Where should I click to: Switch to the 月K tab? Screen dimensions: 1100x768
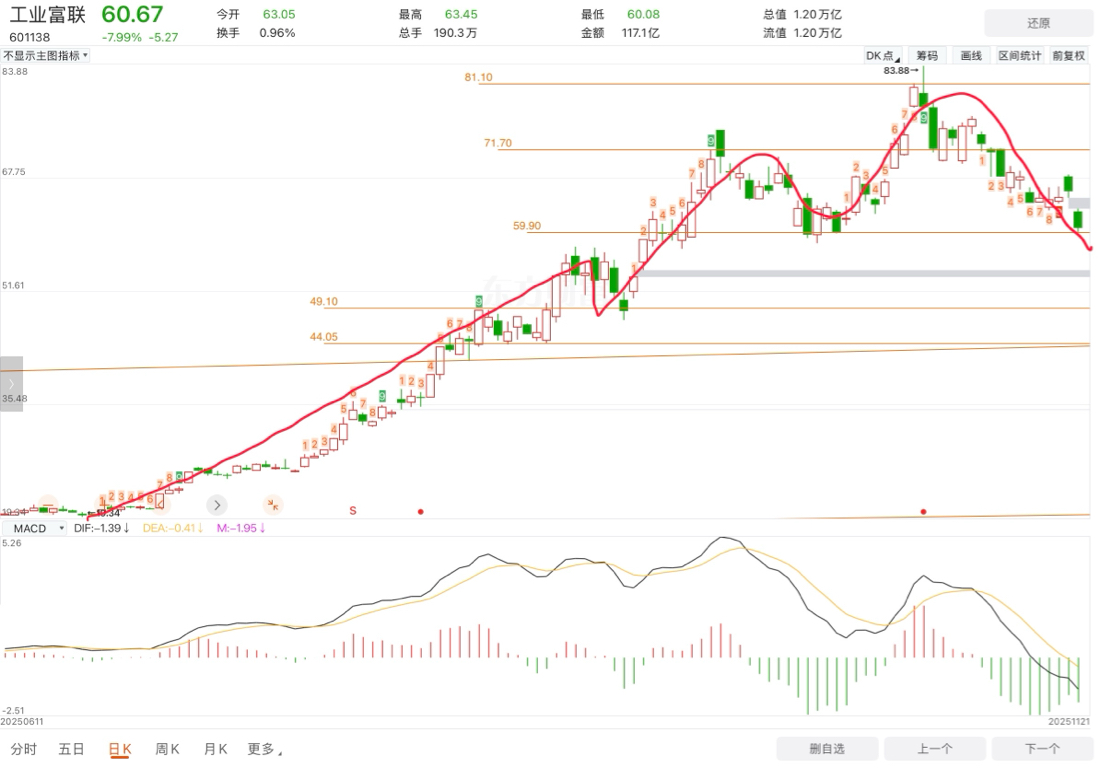click(215, 749)
